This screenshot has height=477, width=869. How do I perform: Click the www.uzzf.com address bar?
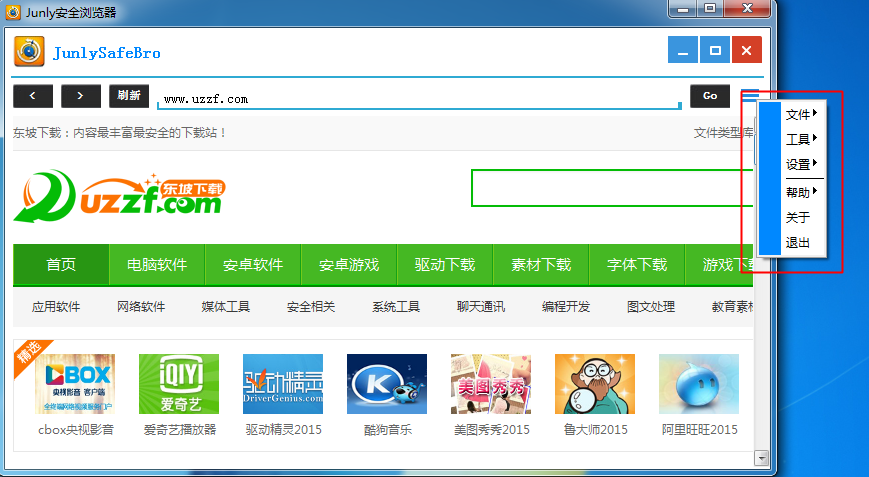419,99
